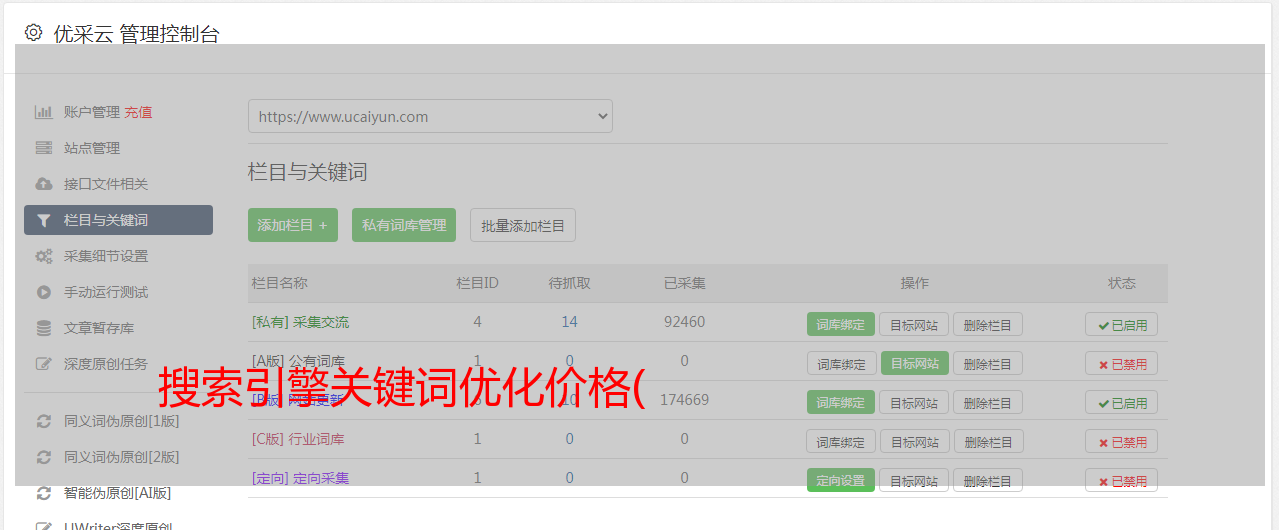Toggle the 已启用 status for 采集交流
This screenshot has height=530, width=1279.
click(1122, 324)
